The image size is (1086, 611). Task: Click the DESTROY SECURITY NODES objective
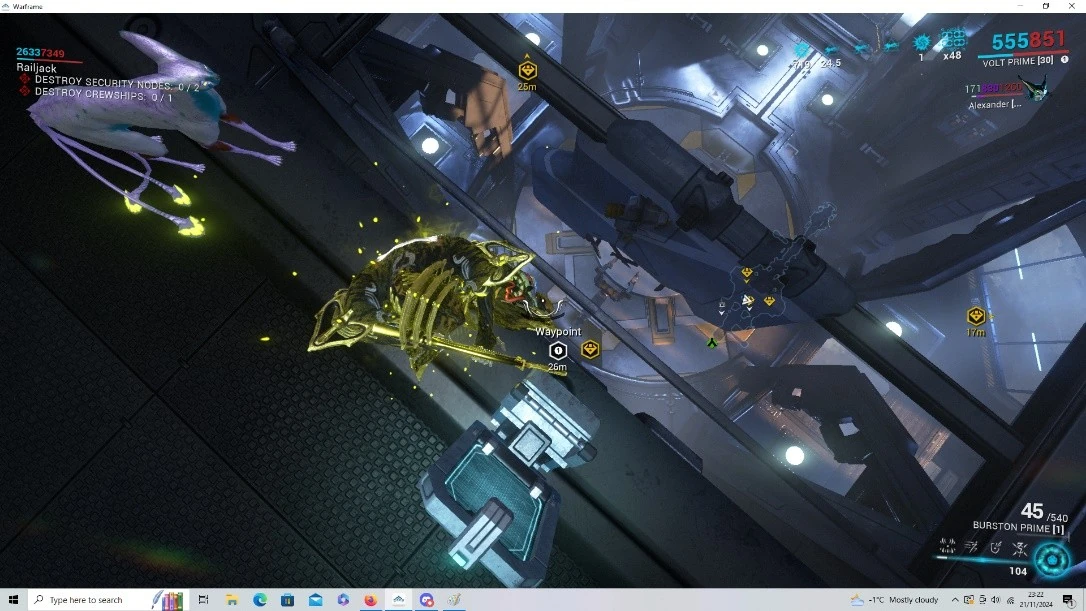(x=117, y=83)
